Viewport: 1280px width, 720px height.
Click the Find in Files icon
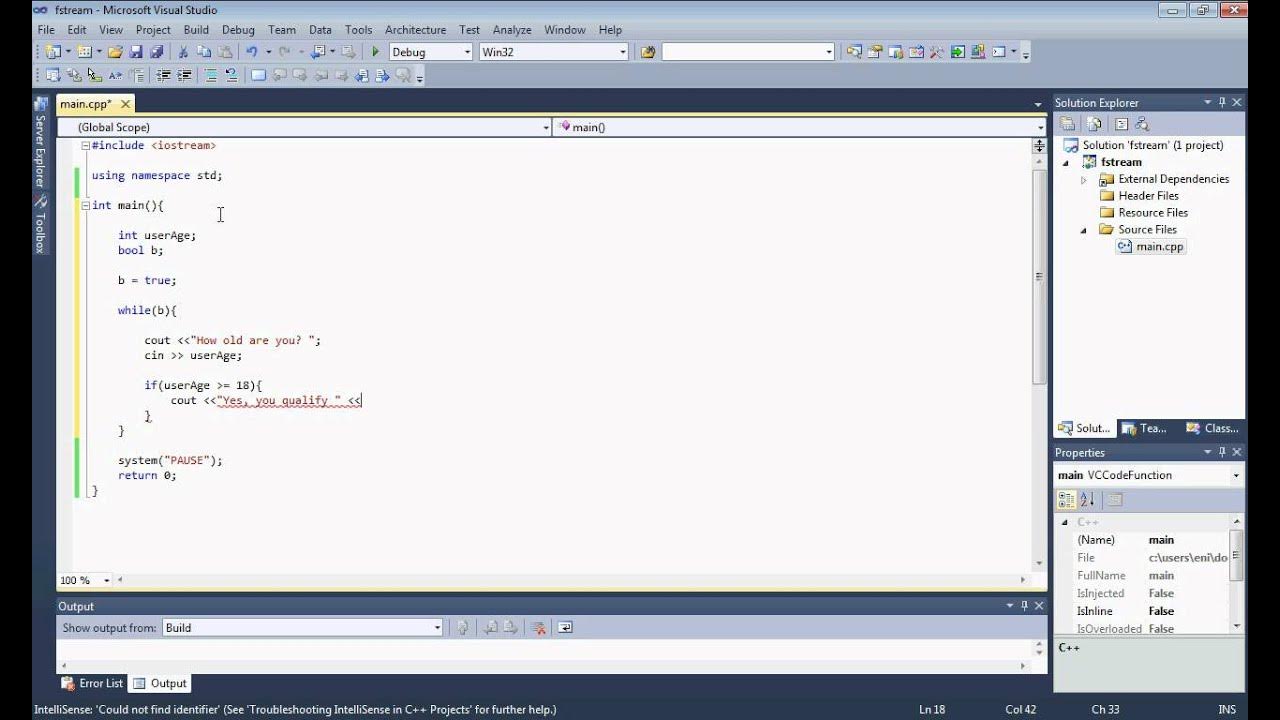click(x=648, y=52)
